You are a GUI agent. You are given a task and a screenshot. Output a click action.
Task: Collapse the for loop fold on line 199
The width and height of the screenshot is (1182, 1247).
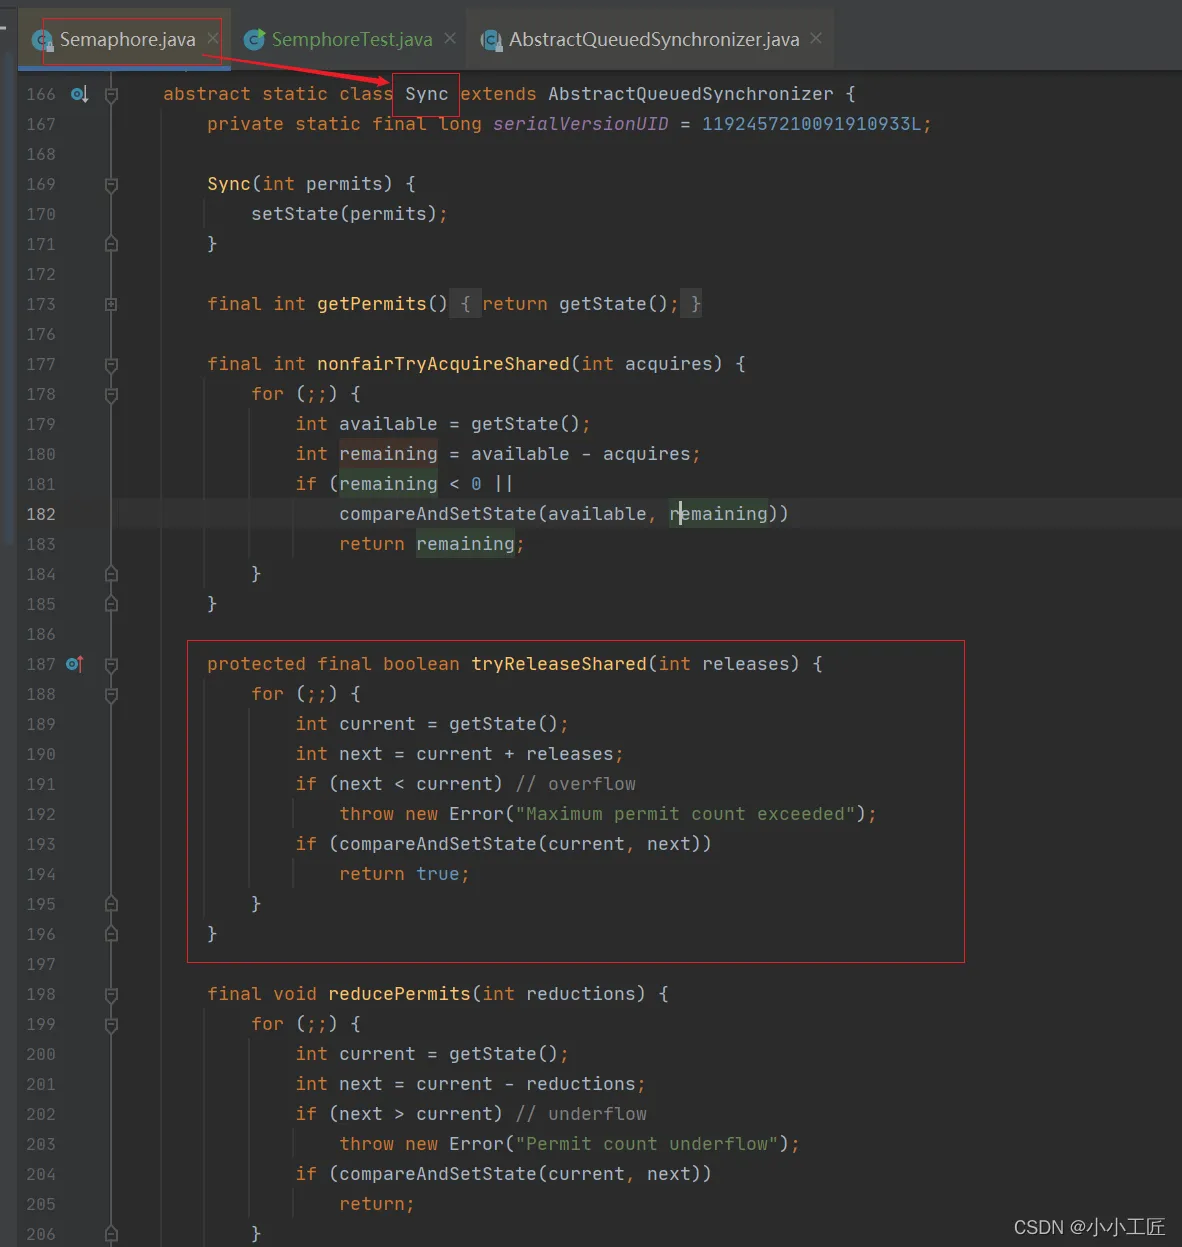point(111,1024)
